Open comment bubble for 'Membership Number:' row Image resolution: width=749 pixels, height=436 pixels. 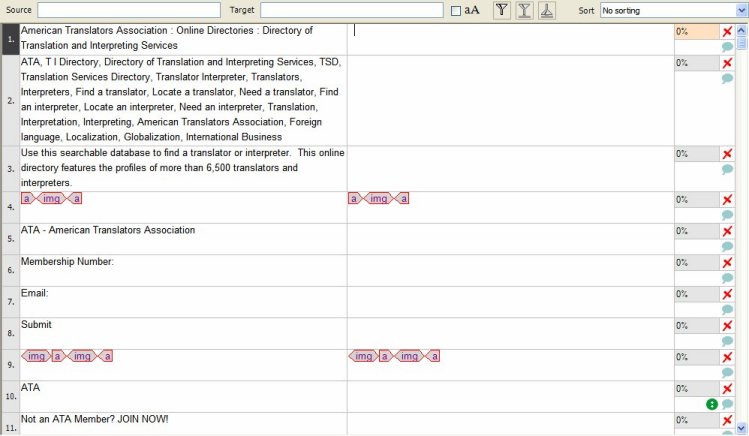click(727, 278)
